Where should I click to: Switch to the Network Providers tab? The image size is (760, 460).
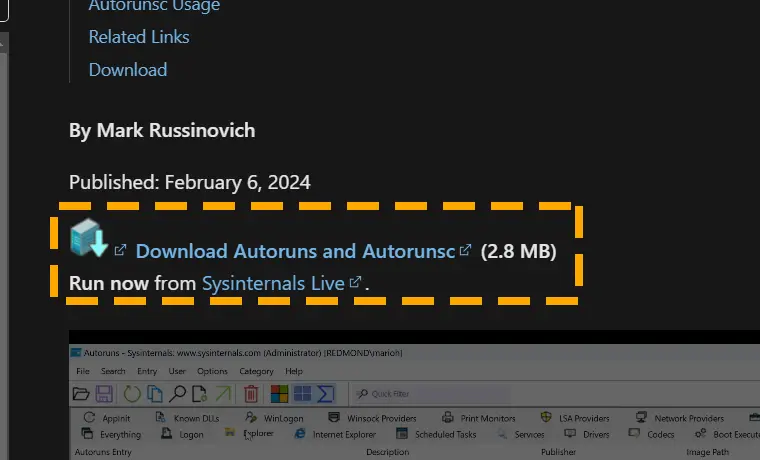680,418
